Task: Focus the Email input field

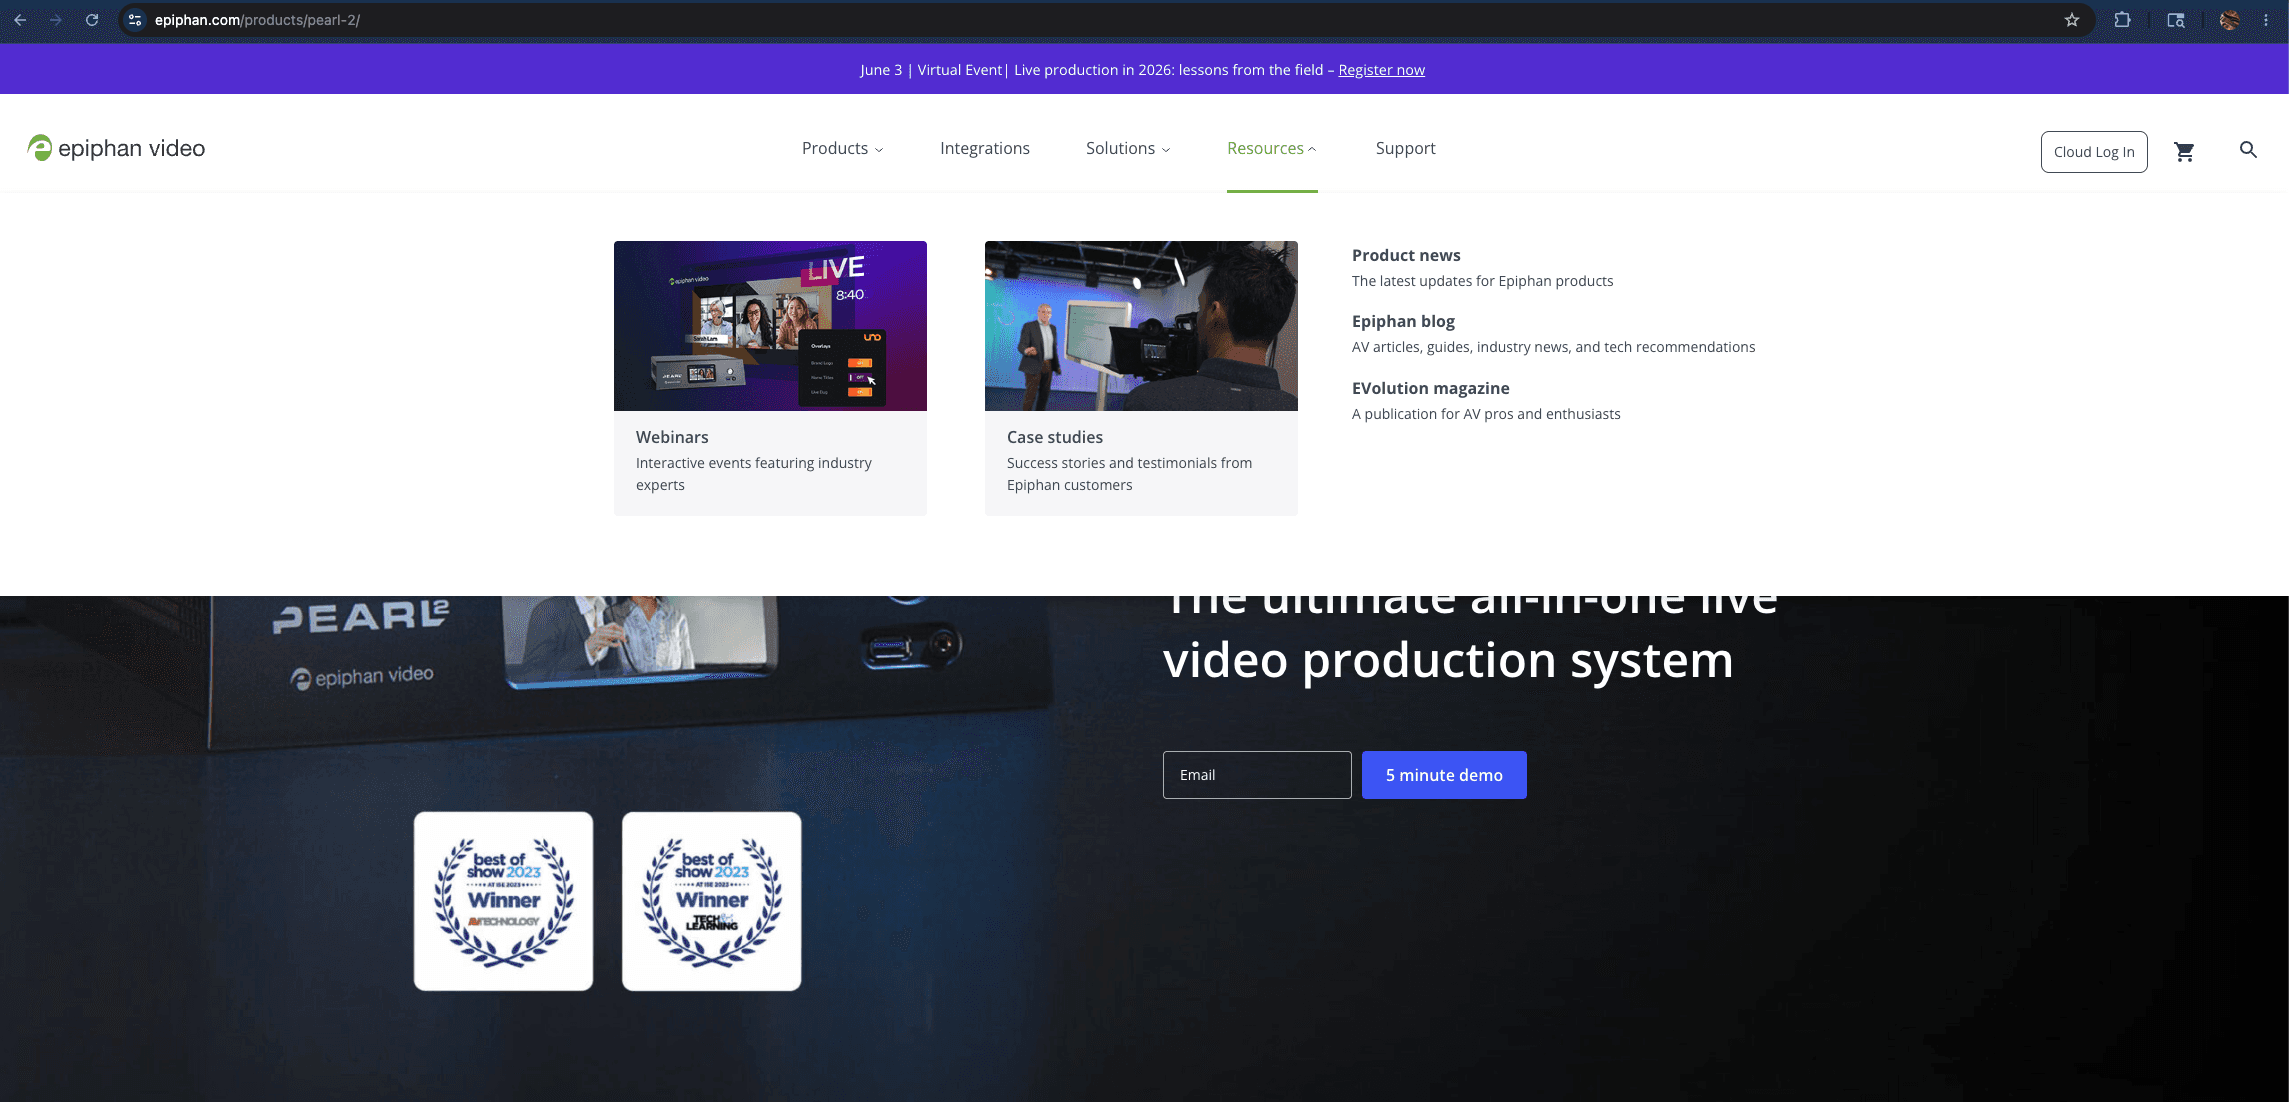Action: [1257, 775]
